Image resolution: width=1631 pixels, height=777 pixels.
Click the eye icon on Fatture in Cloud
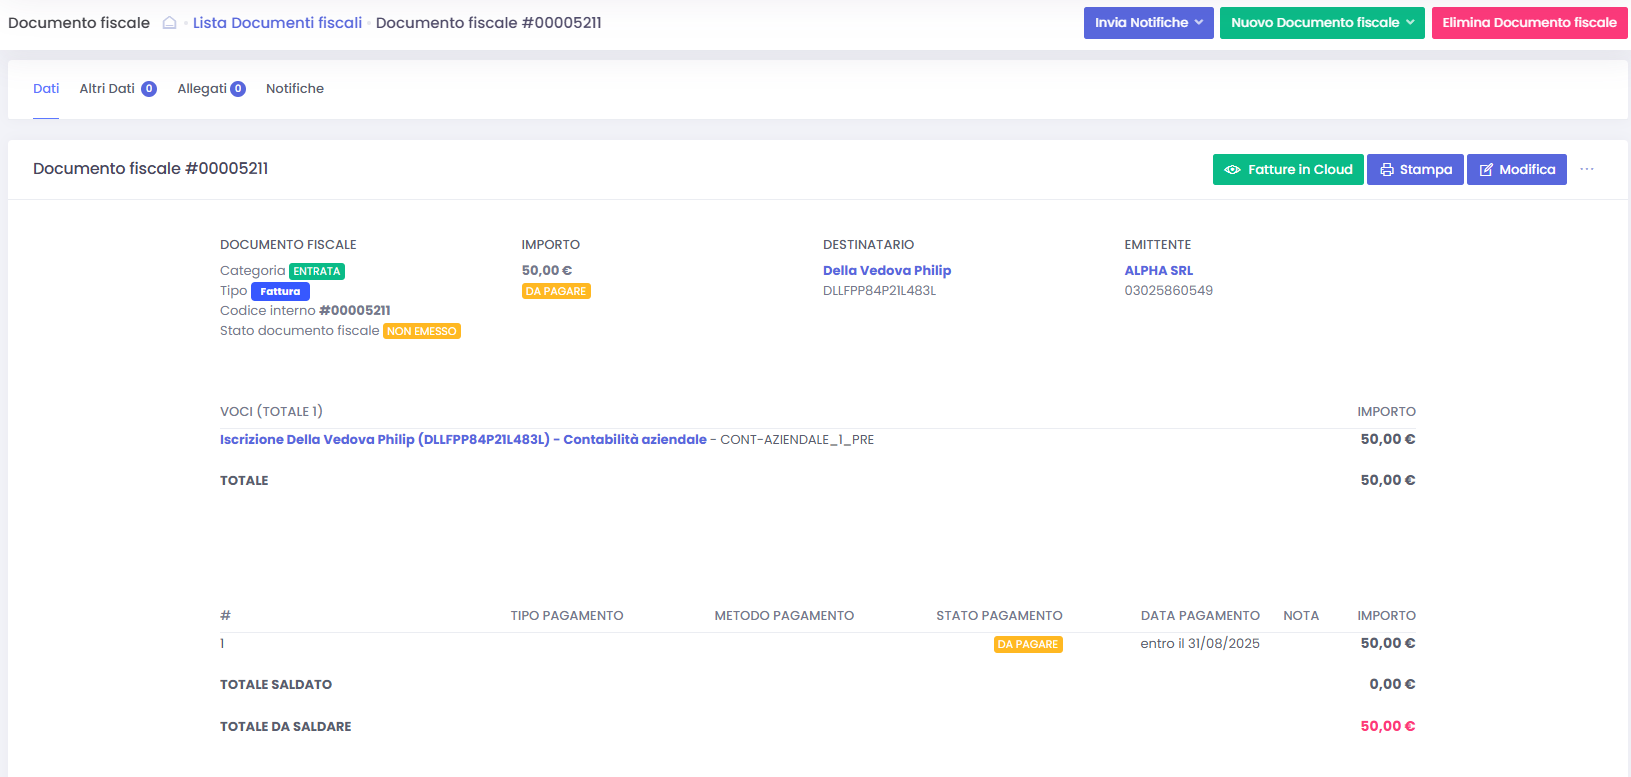point(1232,170)
